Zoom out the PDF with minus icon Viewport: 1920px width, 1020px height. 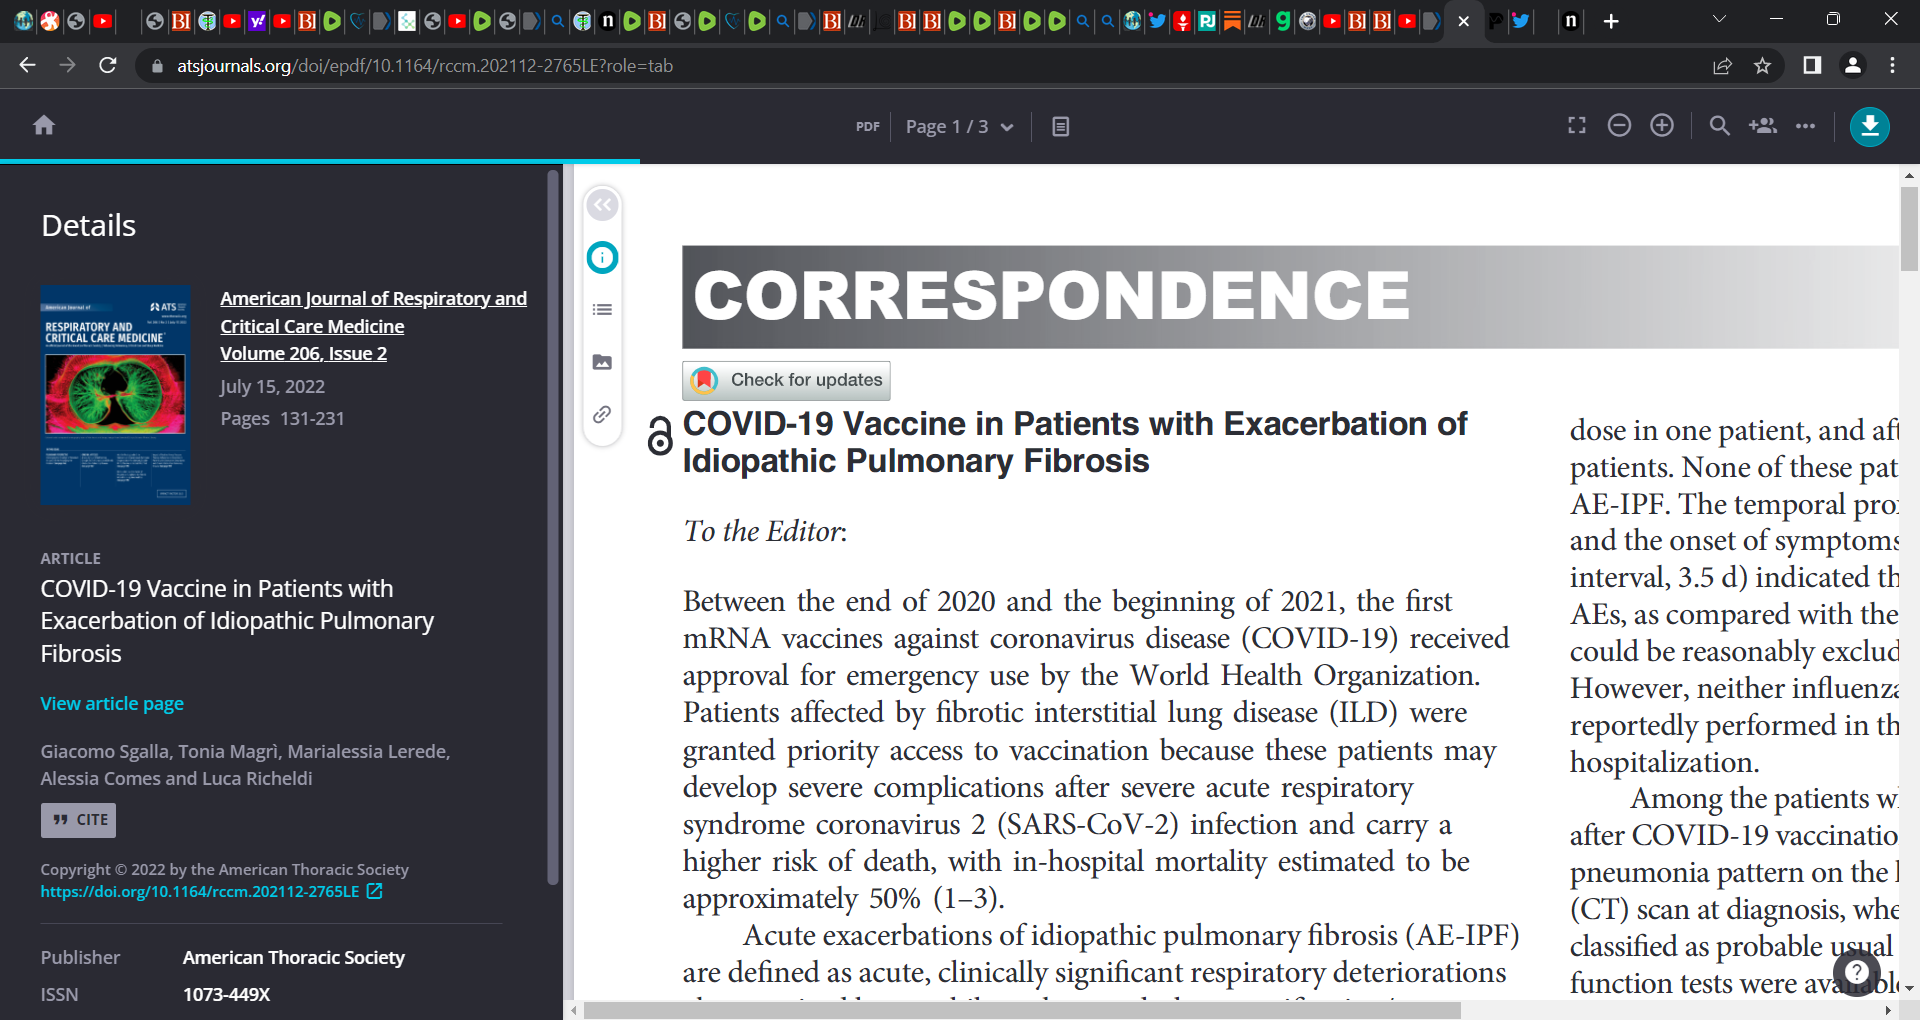(1619, 125)
